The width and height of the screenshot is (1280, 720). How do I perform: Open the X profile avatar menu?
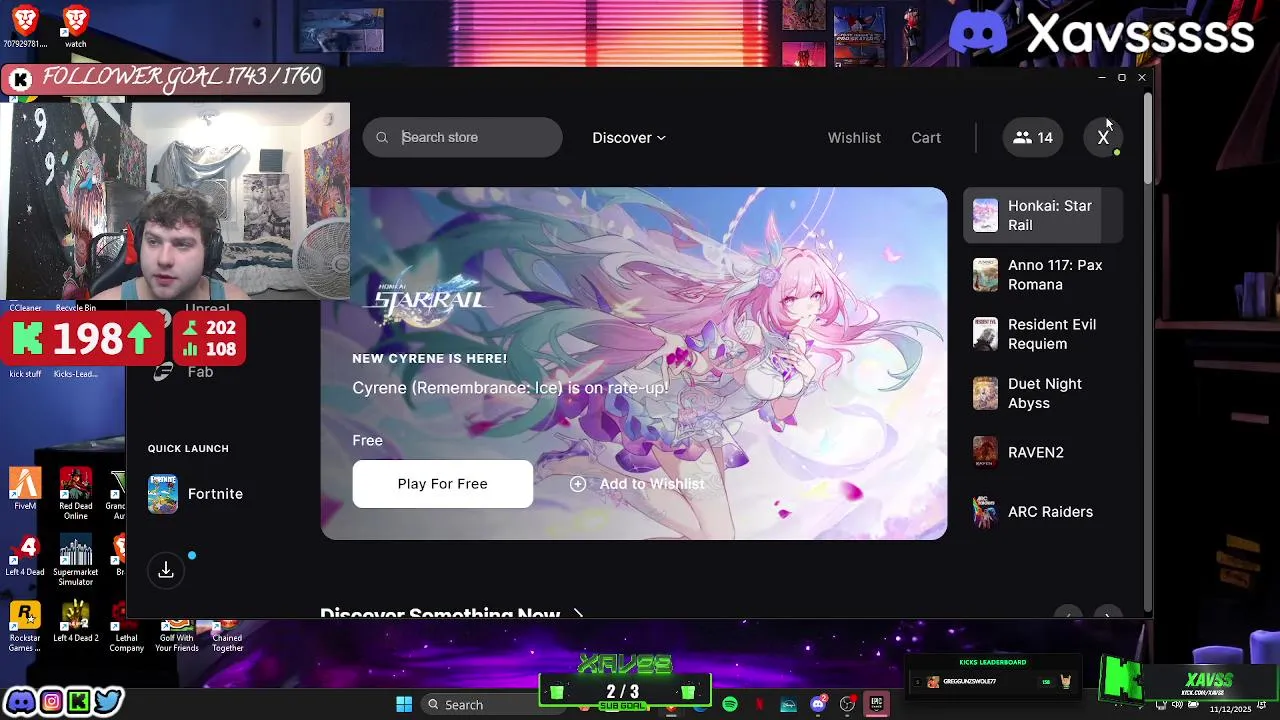1104,137
